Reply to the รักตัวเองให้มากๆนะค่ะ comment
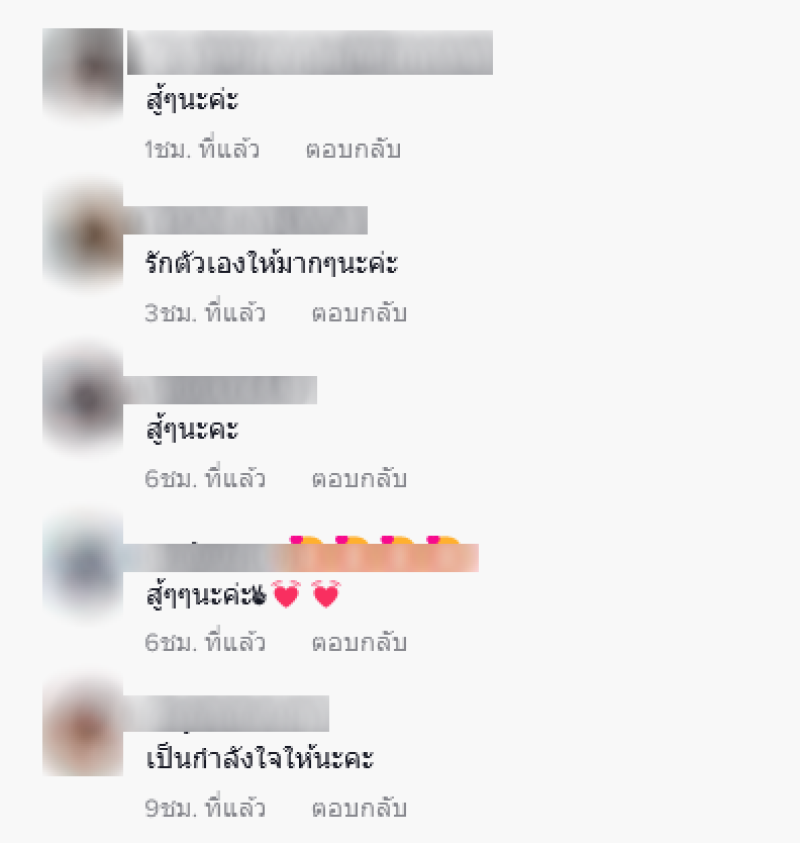Viewport: 800px width, 843px height. click(359, 313)
